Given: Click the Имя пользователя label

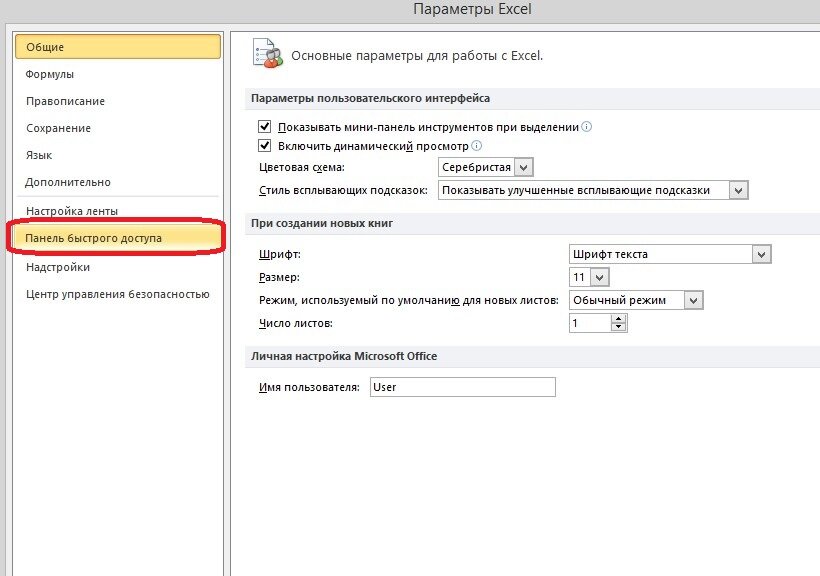Looking at the screenshot, I should point(309,387).
